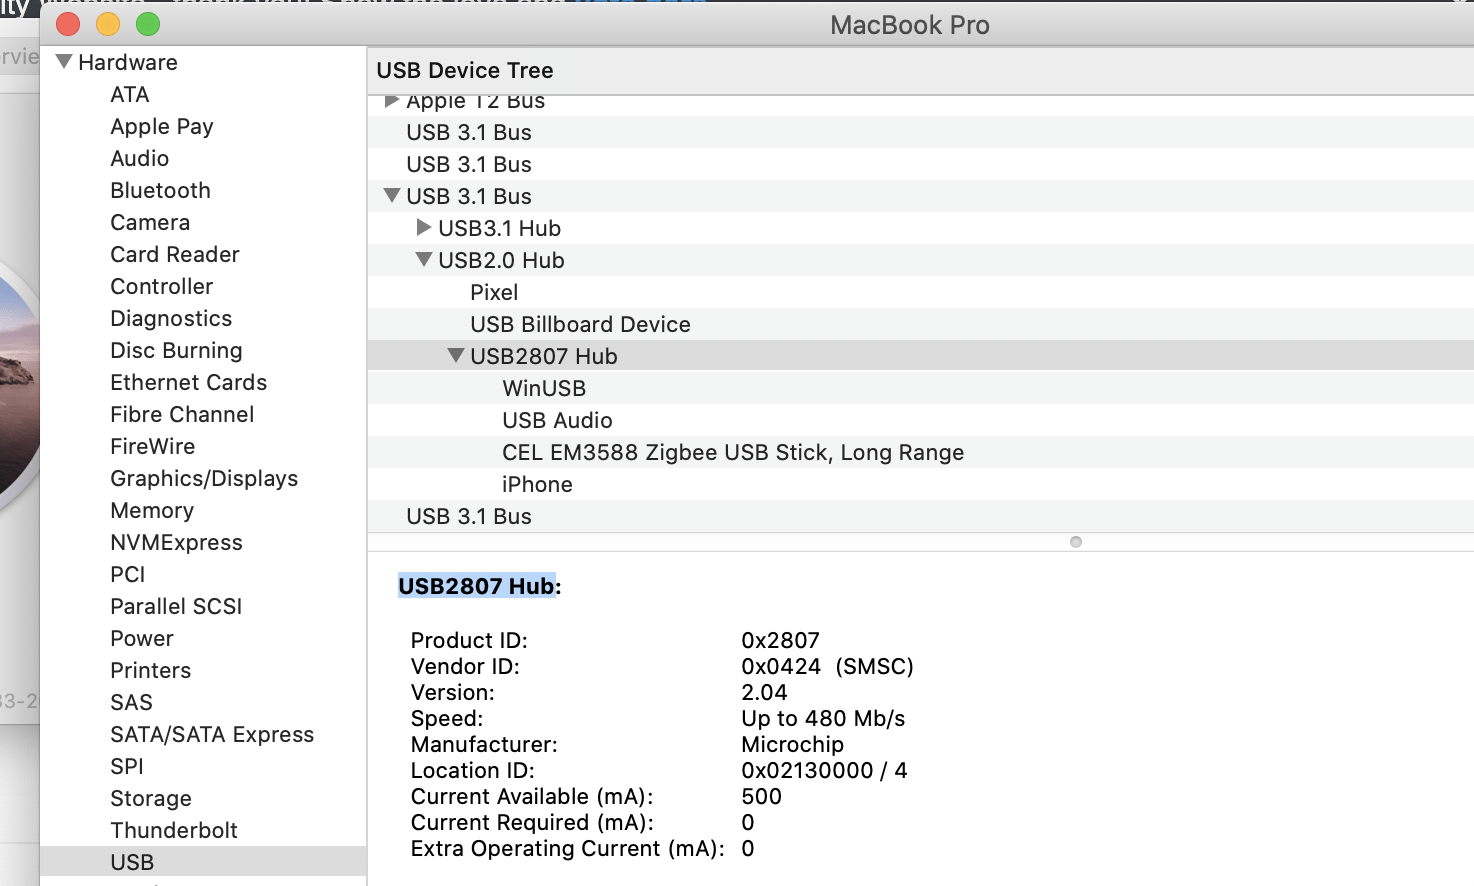Collapse the Hardware section in the sidebar
The height and width of the screenshot is (886, 1474).
(64, 61)
